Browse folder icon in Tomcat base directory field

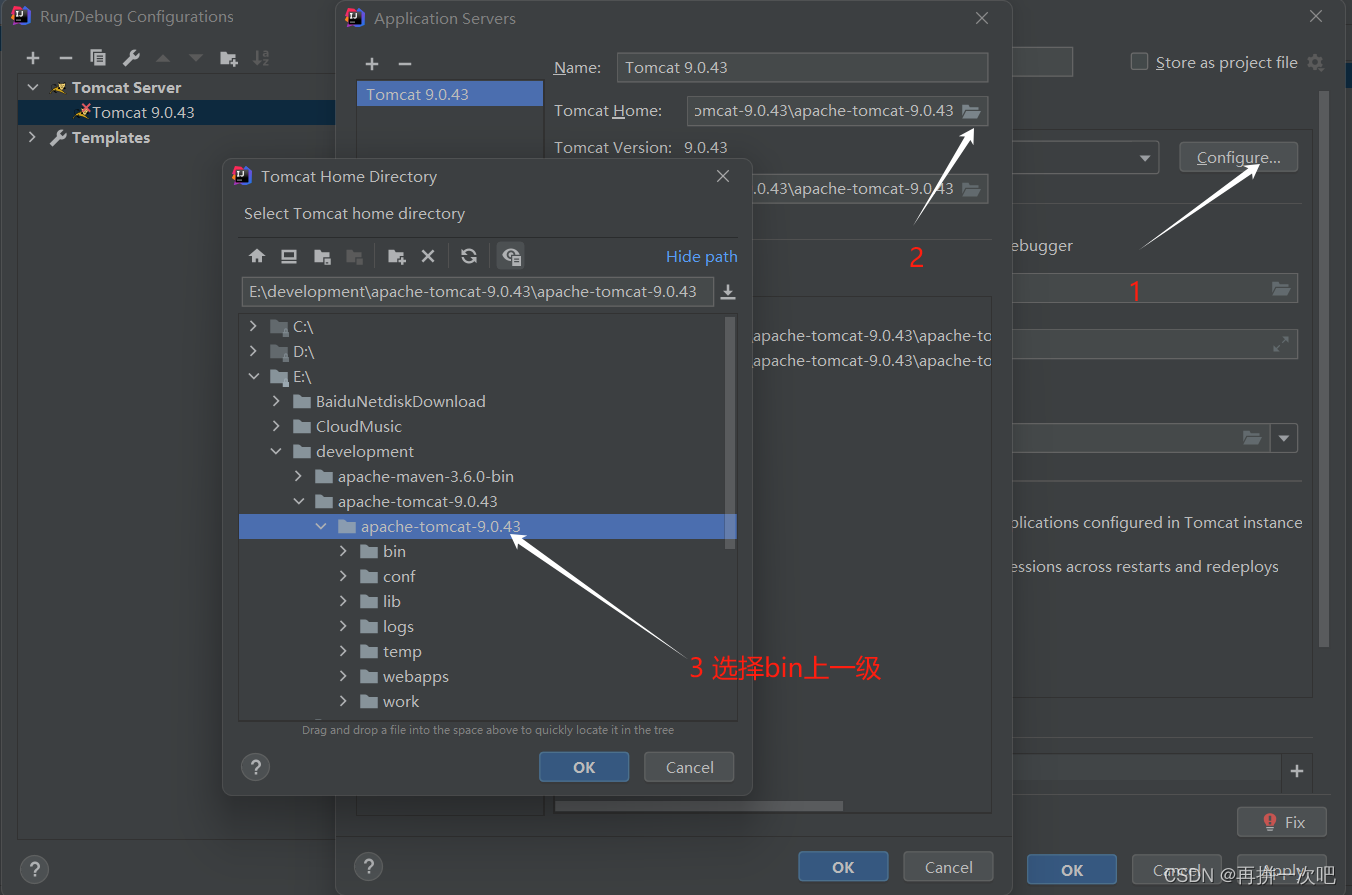tap(971, 189)
